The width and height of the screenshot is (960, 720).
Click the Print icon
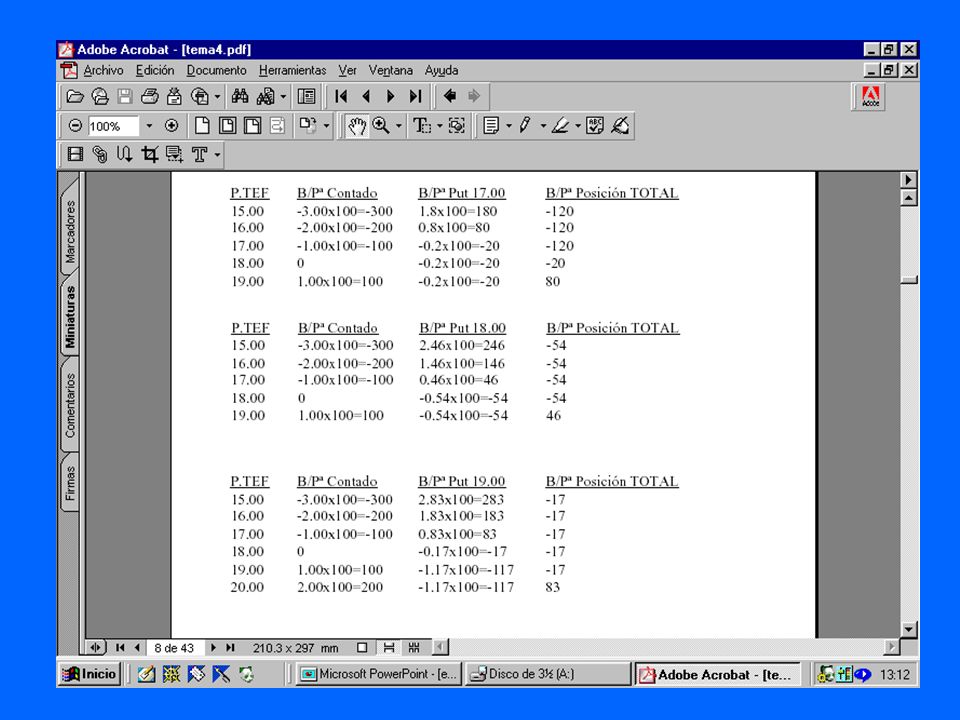tap(149, 96)
